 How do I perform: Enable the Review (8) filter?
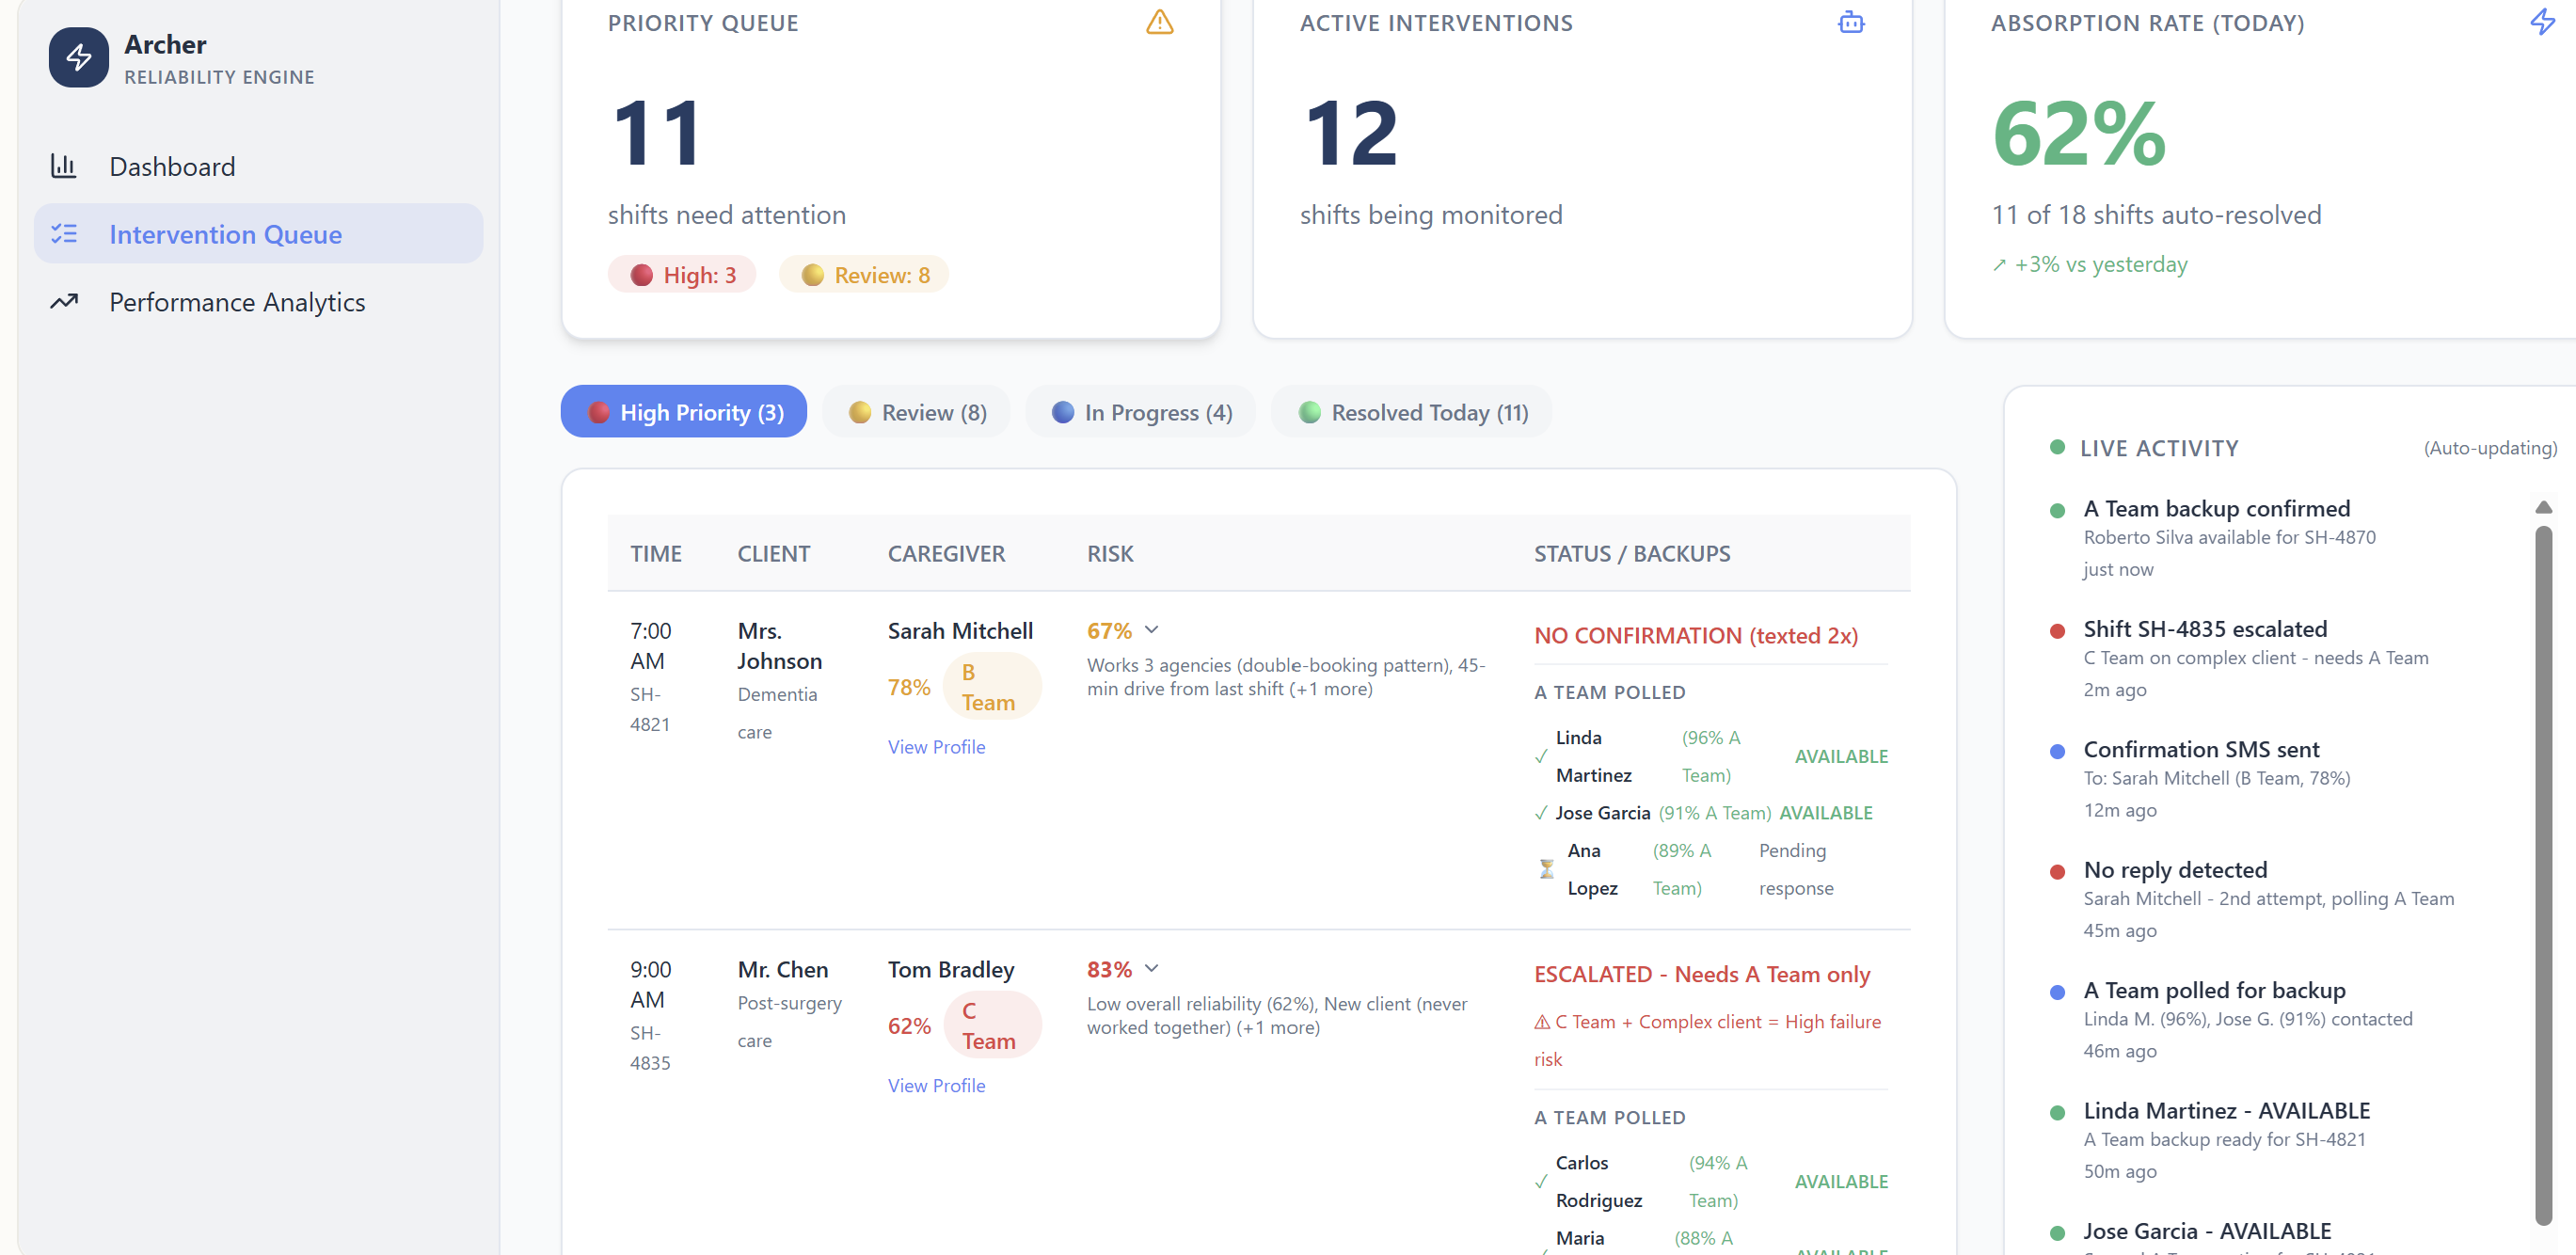[915, 411]
